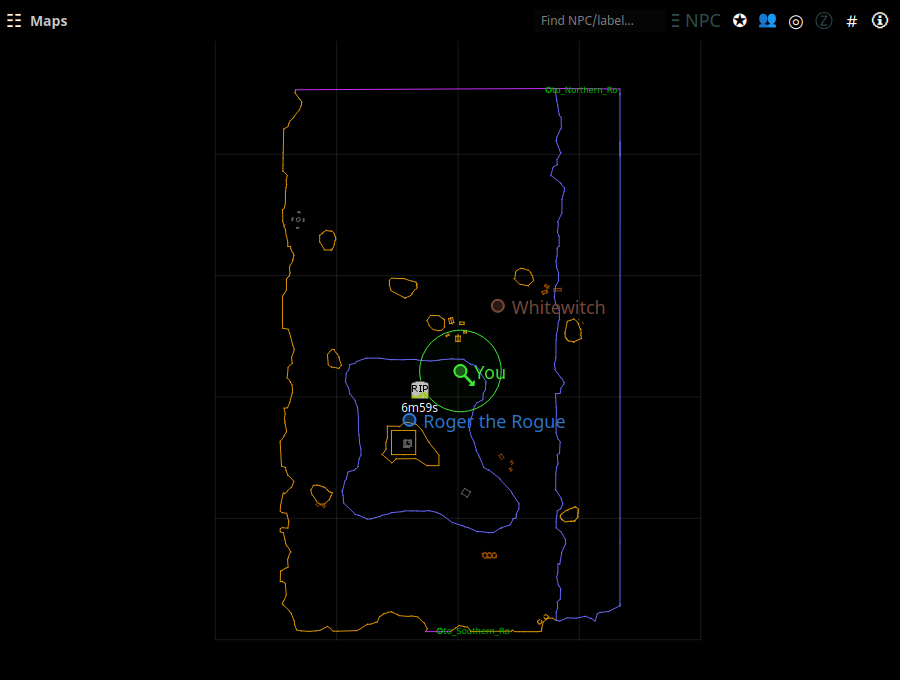Screen dimensions: 900x680
Task: Click the to_Southern_Ro exit label
Action: point(474,631)
